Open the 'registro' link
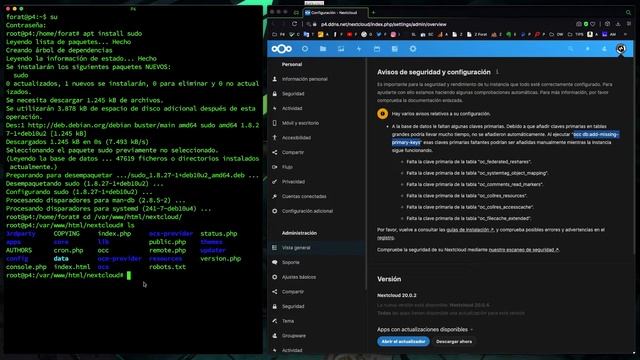640x360 pixels. (385, 238)
